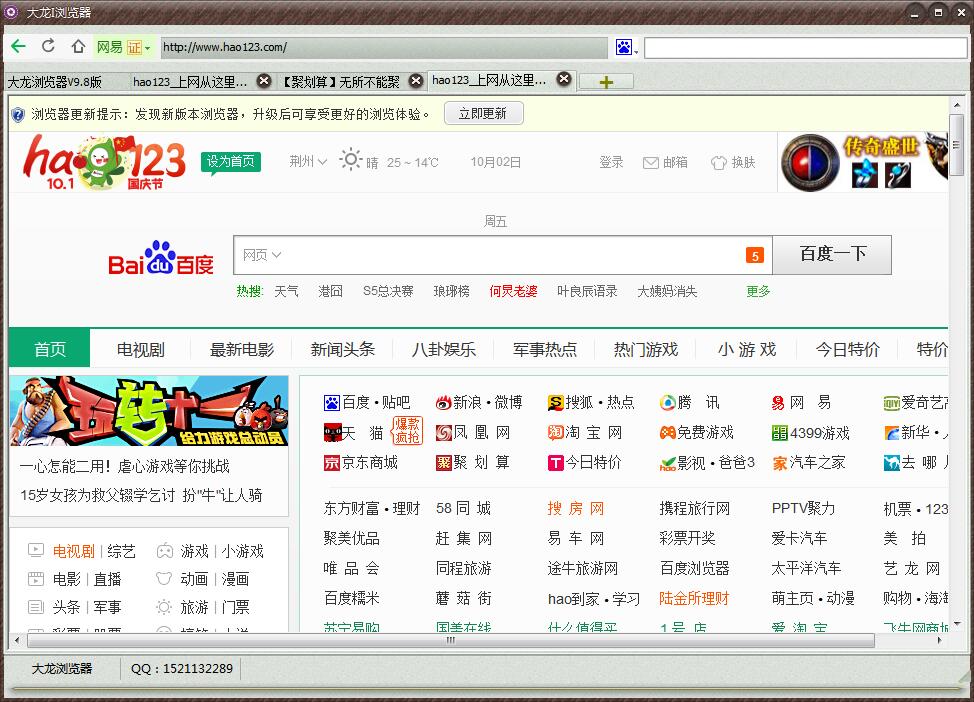974x702 pixels.
Task: Click the 邮箱 envelope icon
Action: click(x=650, y=163)
